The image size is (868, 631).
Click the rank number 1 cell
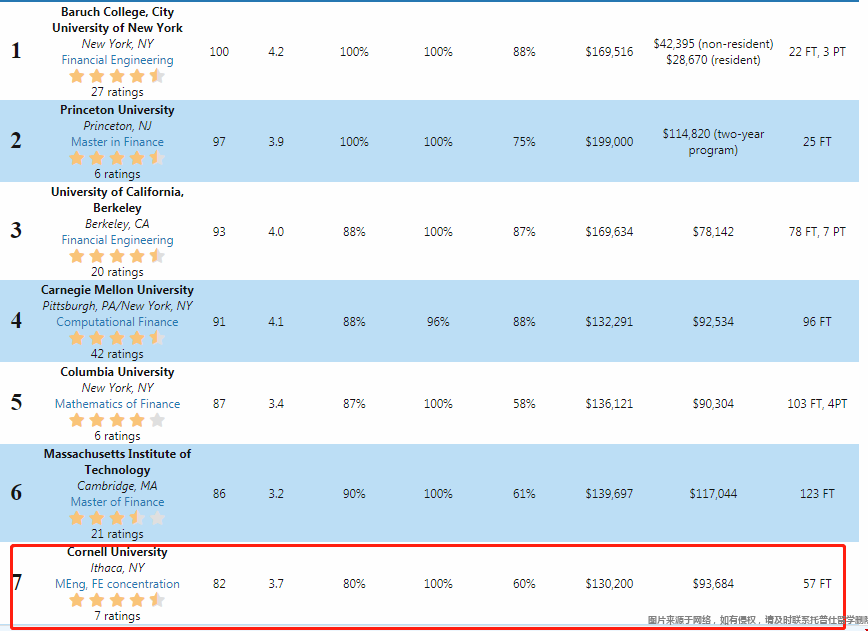pyautogui.click(x=16, y=51)
